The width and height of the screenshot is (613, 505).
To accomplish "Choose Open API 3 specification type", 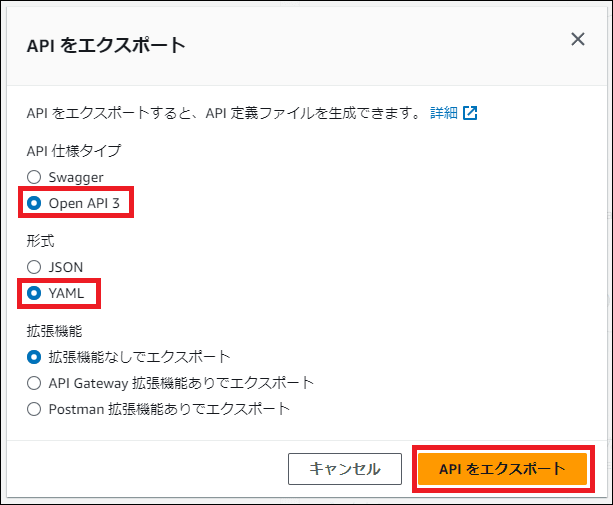I will click(34, 203).
